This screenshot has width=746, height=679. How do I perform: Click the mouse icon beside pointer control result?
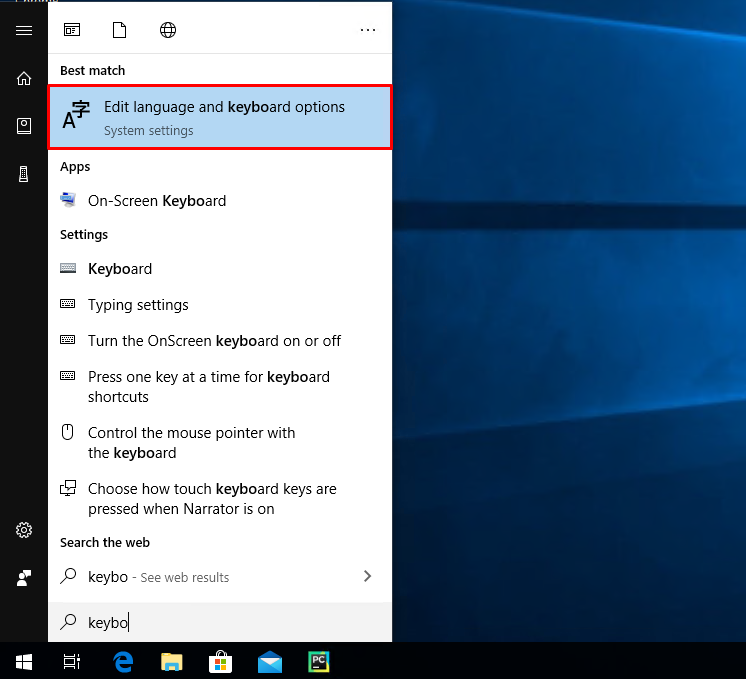pos(68,432)
